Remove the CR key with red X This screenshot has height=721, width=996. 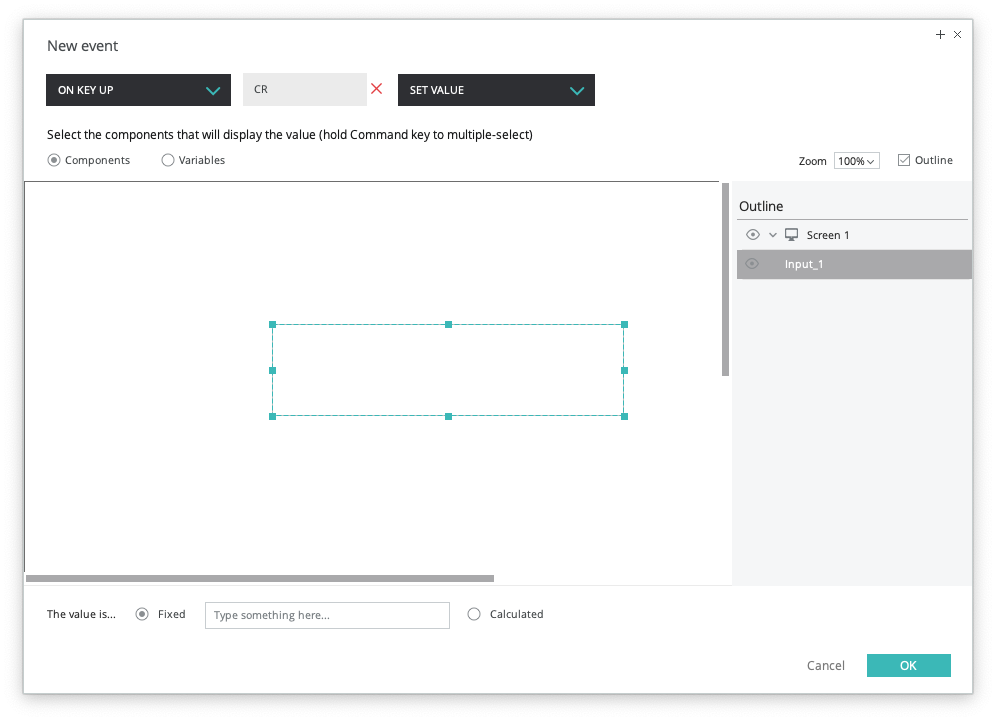(x=377, y=89)
